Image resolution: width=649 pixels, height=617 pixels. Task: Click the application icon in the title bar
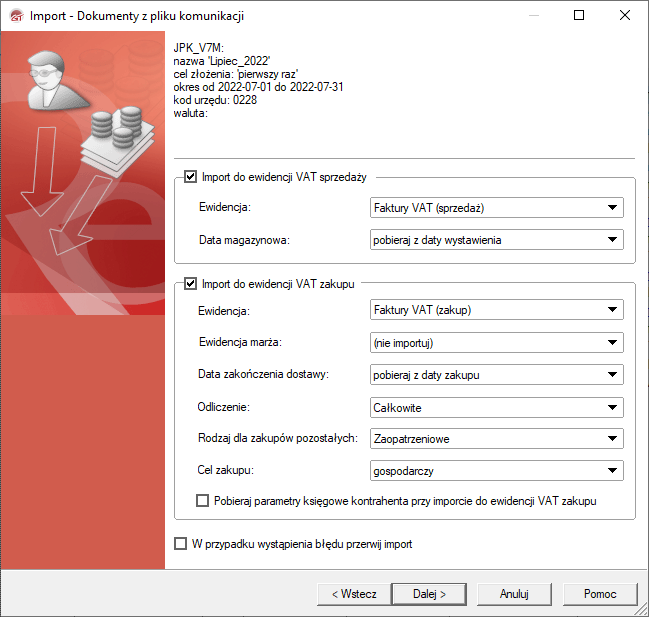(17, 16)
